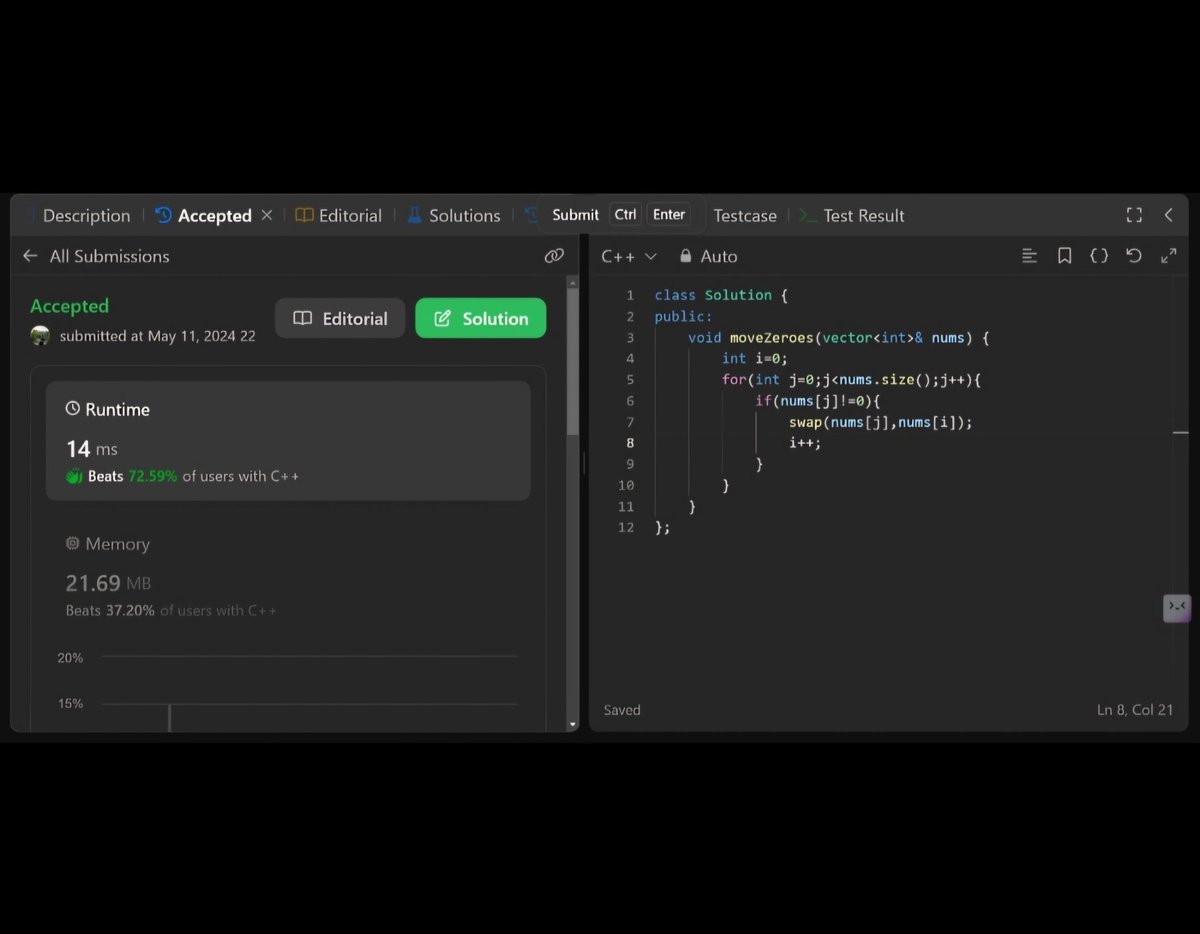Click the curly braces snippet icon

point(1099,256)
